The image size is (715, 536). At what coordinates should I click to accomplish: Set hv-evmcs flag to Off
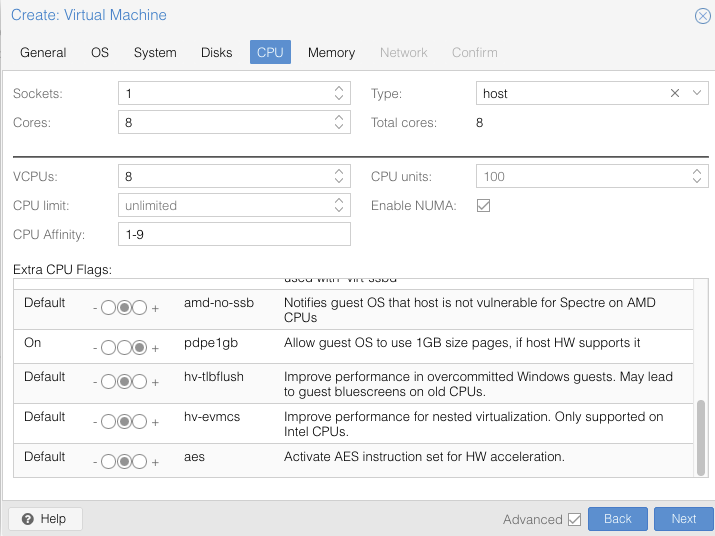click(x=109, y=422)
